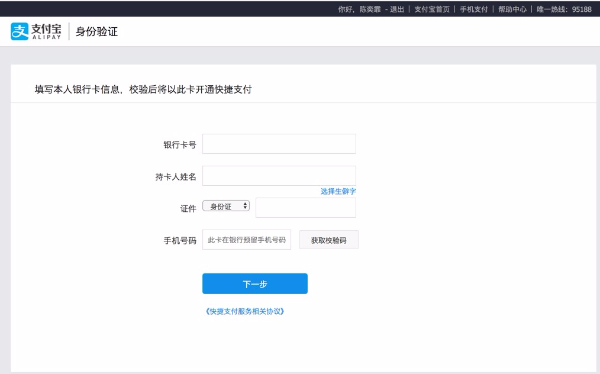
Task: Click the greeting username in top bar
Action: (x=370, y=9)
